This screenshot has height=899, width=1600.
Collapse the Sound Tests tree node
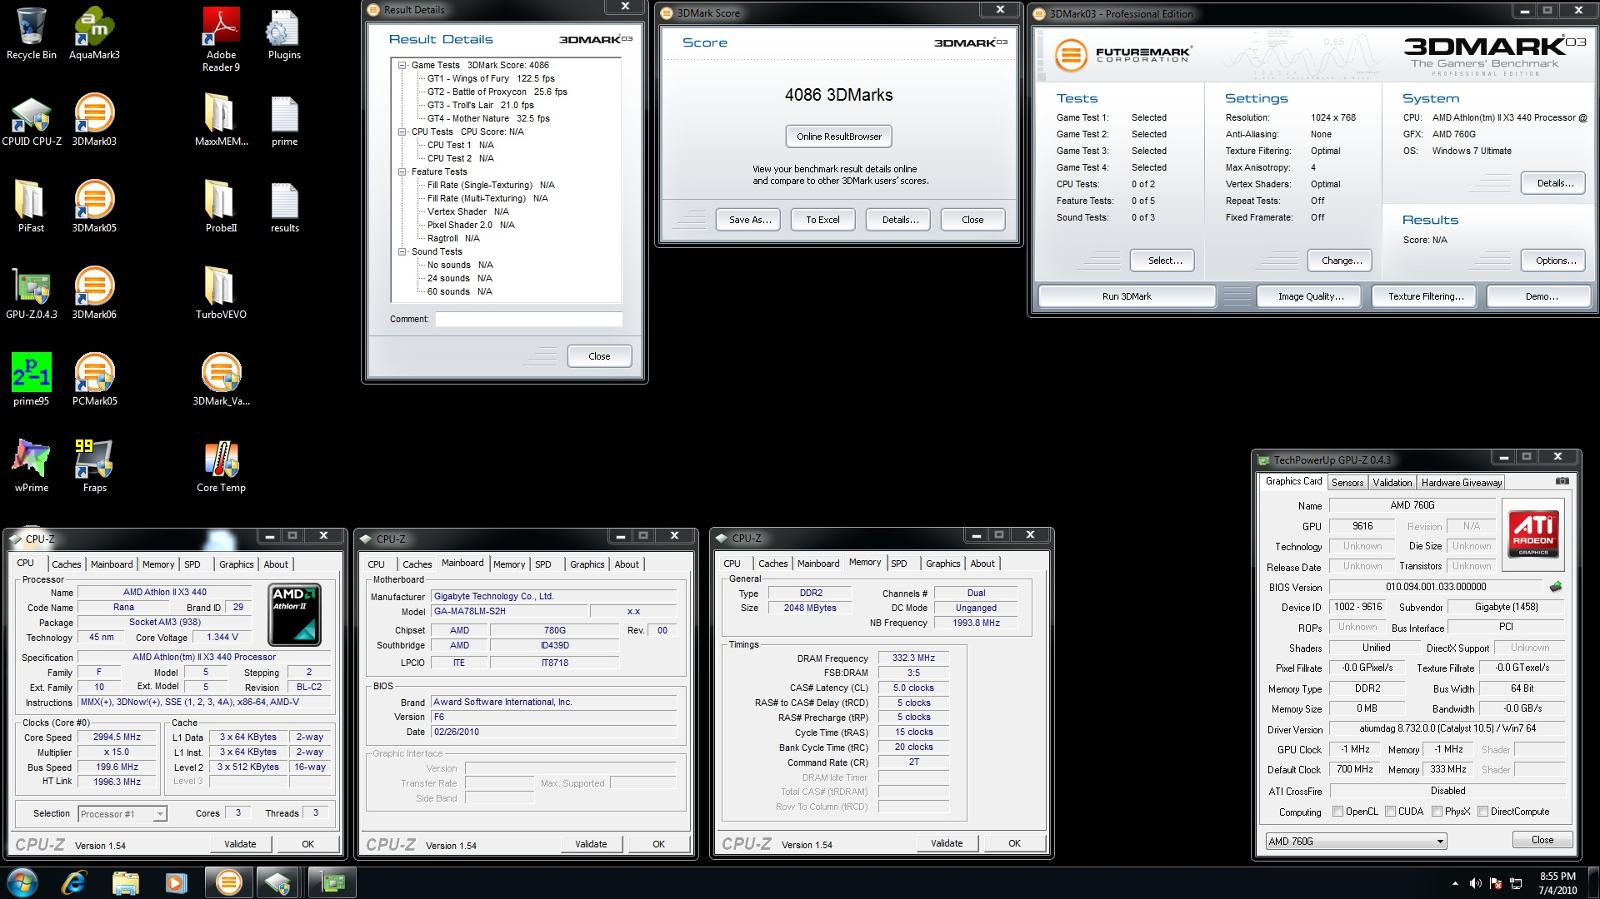point(402,252)
